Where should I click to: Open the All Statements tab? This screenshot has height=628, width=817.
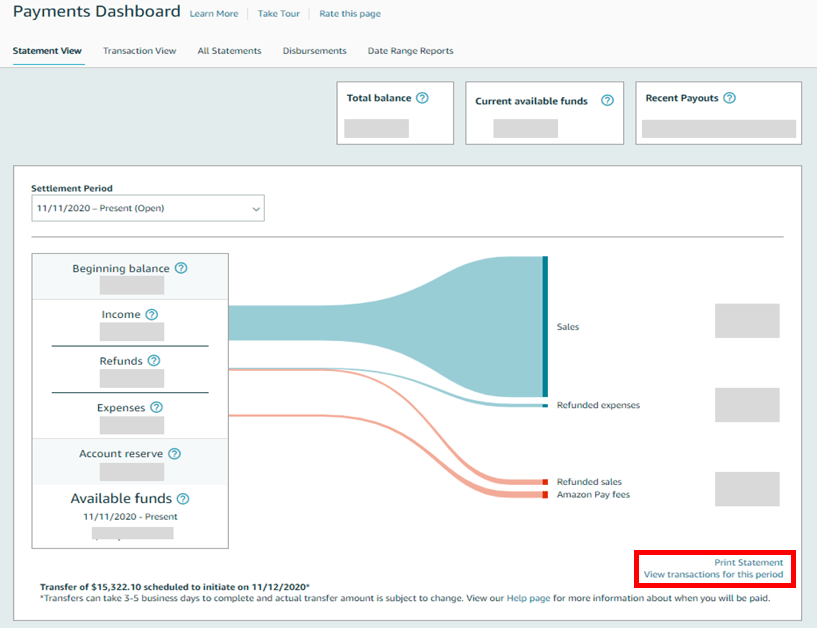[x=229, y=51]
